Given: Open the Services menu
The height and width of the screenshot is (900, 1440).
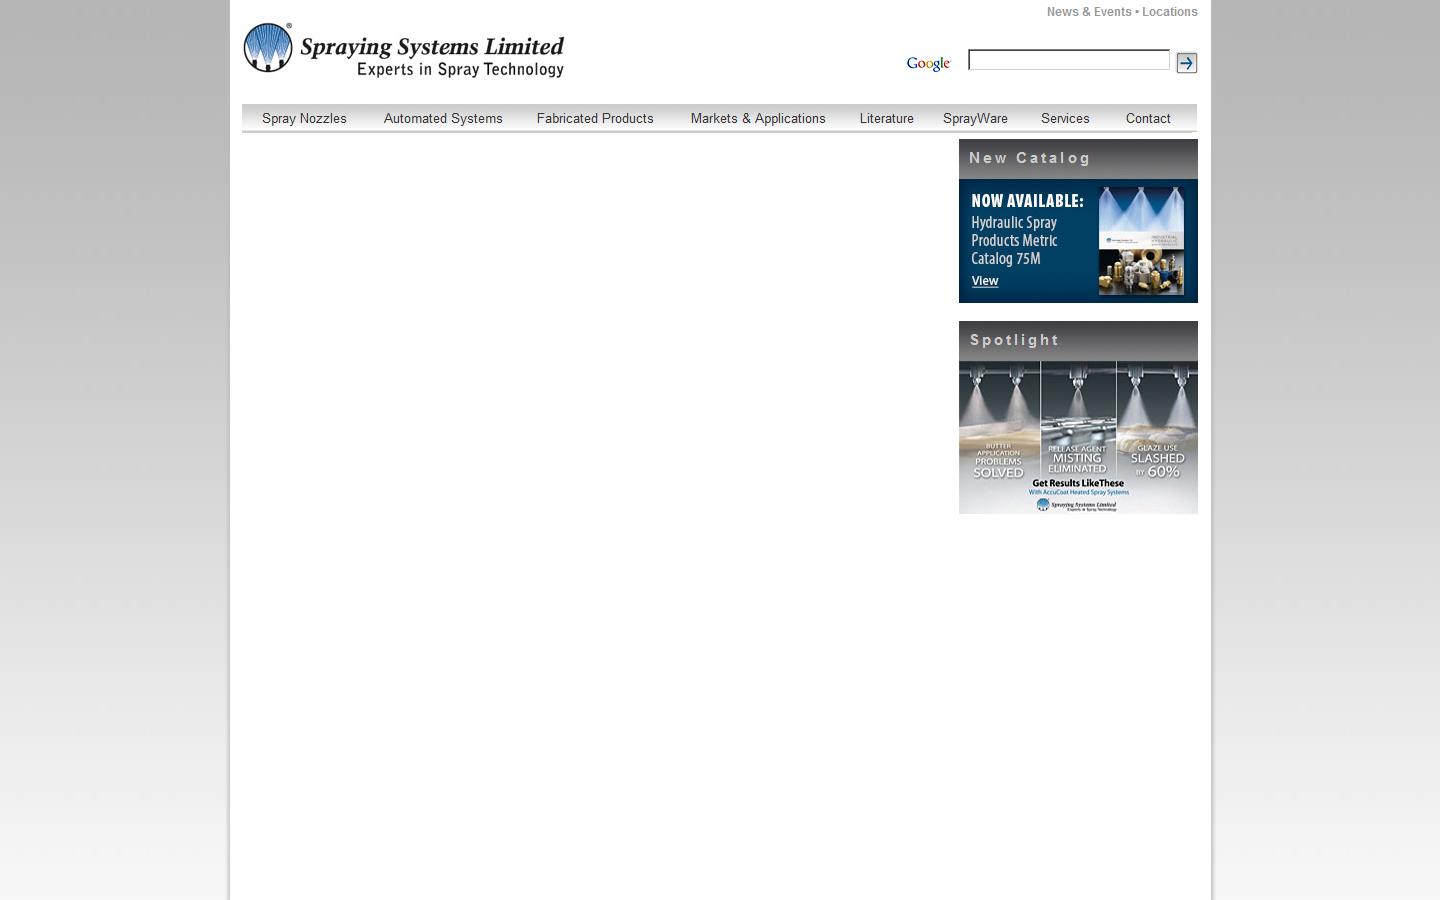Looking at the screenshot, I should coord(1064,118).
